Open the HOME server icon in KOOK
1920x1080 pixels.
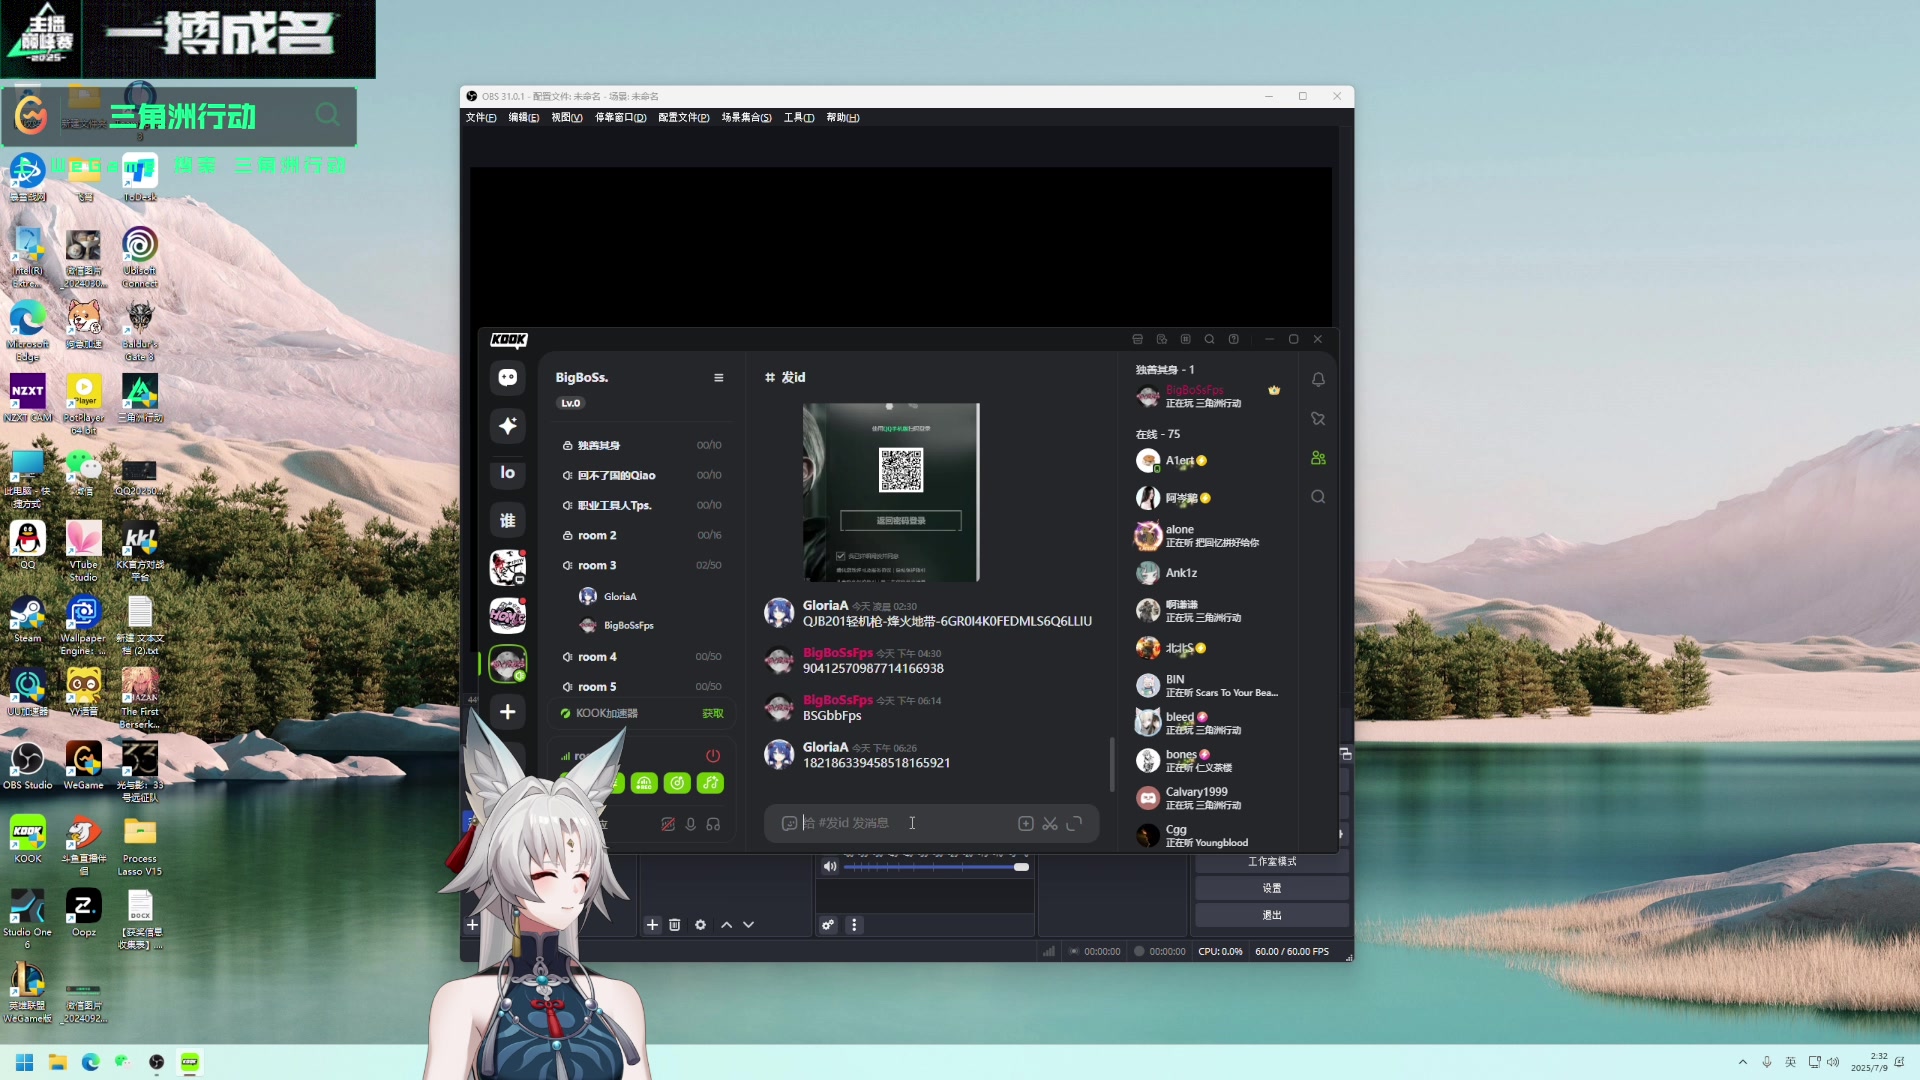point(508,615)
